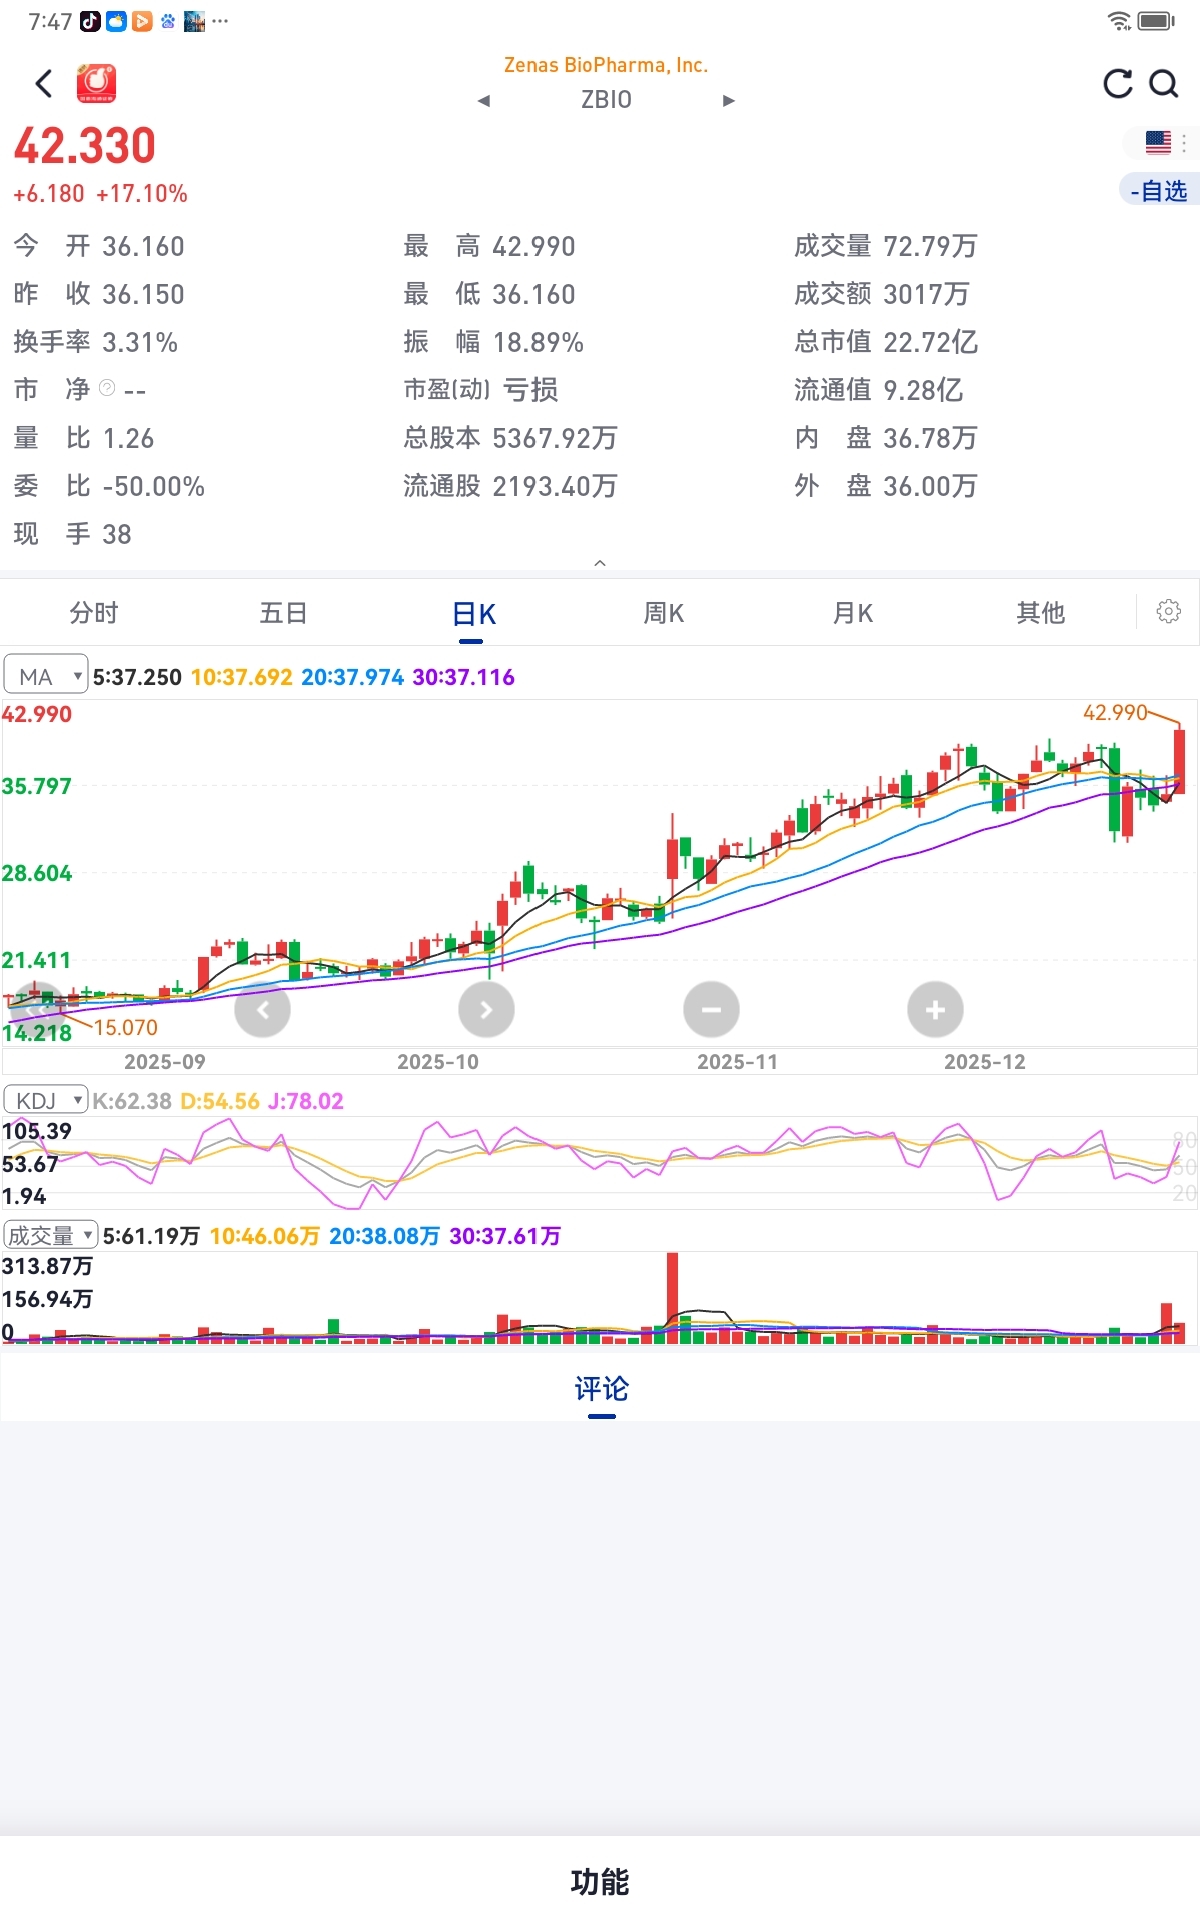The height and width of the screenshot is (1920, 1200).
Task: Tap the +6.180 +17.10% change value
Action: [x=100, y=194]
